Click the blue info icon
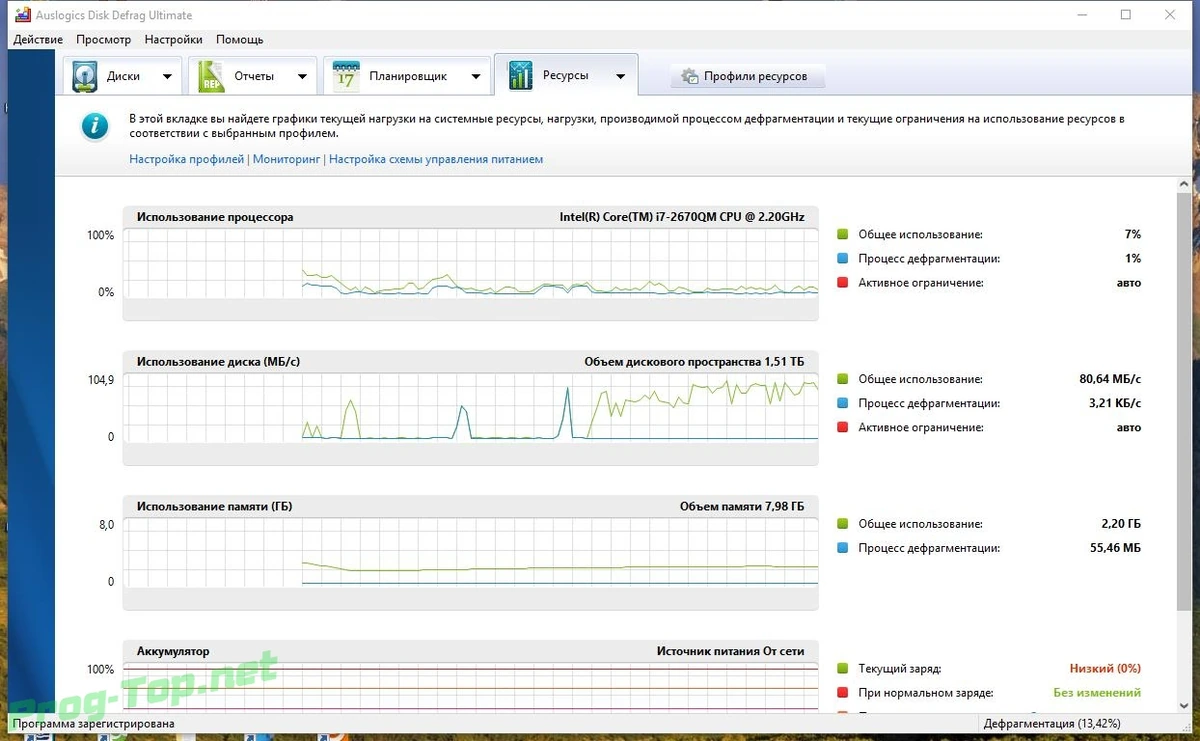1200x741 pixels. 94,126
